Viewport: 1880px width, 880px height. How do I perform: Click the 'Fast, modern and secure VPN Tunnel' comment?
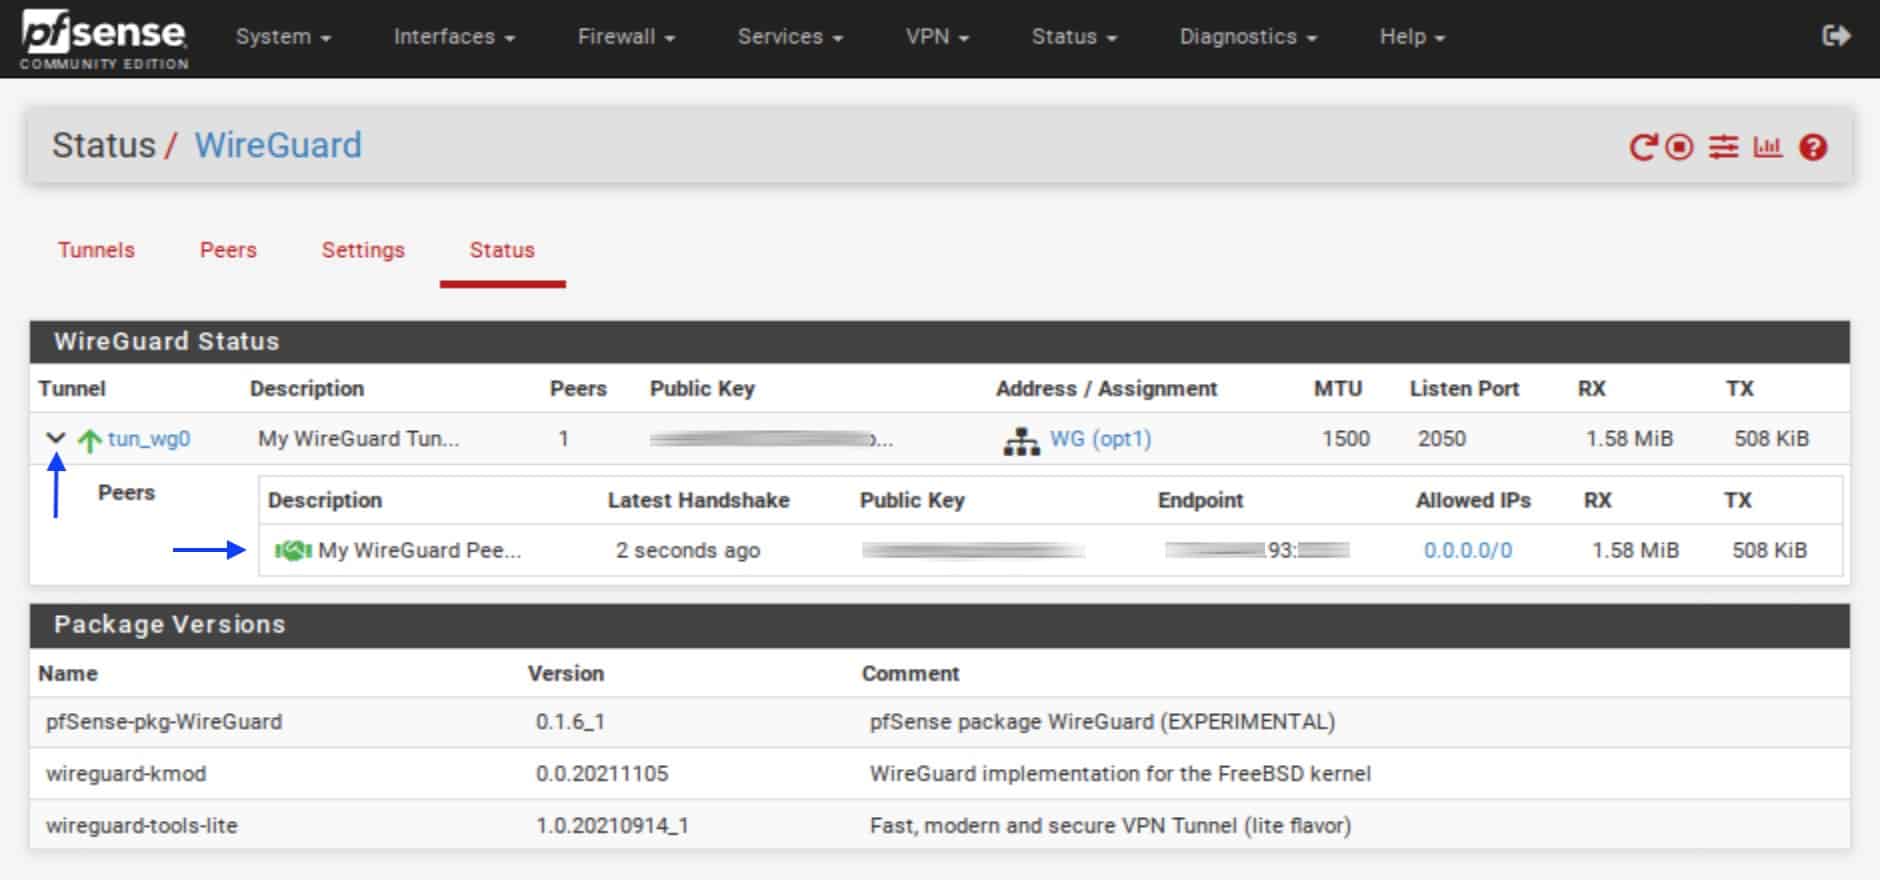(x=1110, y=826)
